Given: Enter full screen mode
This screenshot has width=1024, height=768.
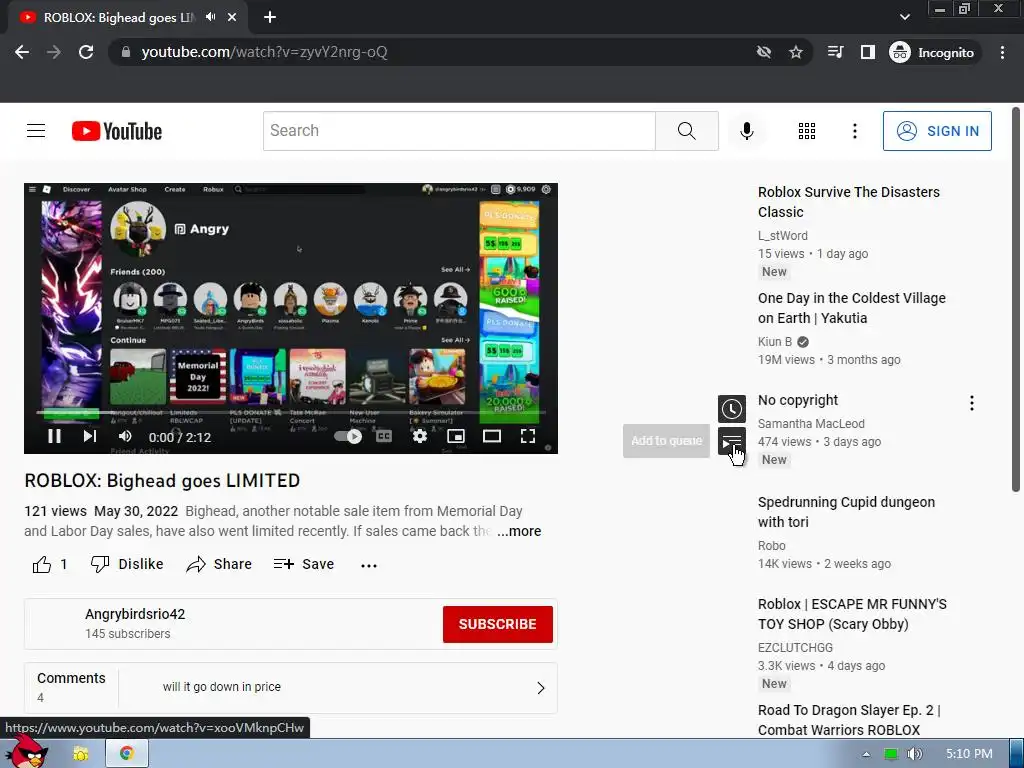Looking at the screenshot, I should pos(528,436).
